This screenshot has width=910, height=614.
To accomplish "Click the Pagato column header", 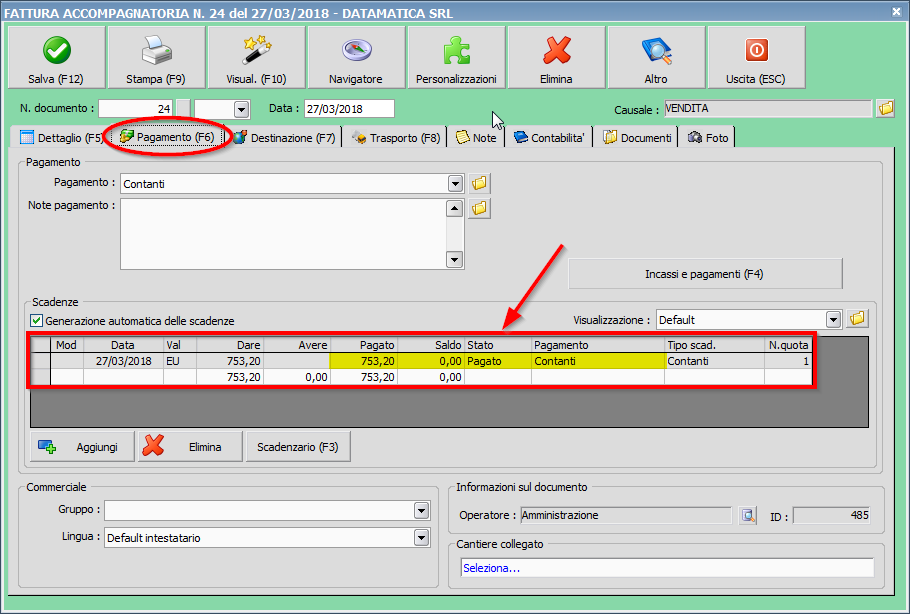I will (x=364, y=345).
